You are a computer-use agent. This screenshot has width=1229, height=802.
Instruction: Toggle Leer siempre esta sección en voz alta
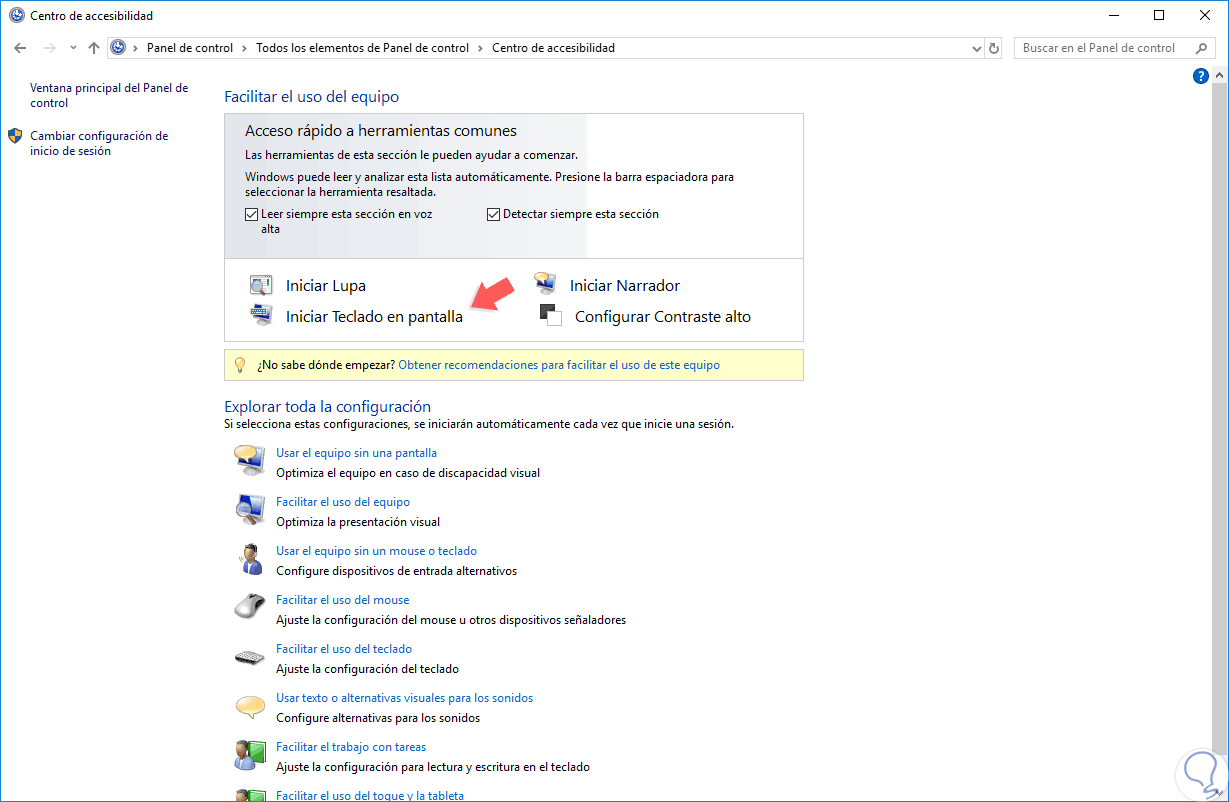pos(251,214)
